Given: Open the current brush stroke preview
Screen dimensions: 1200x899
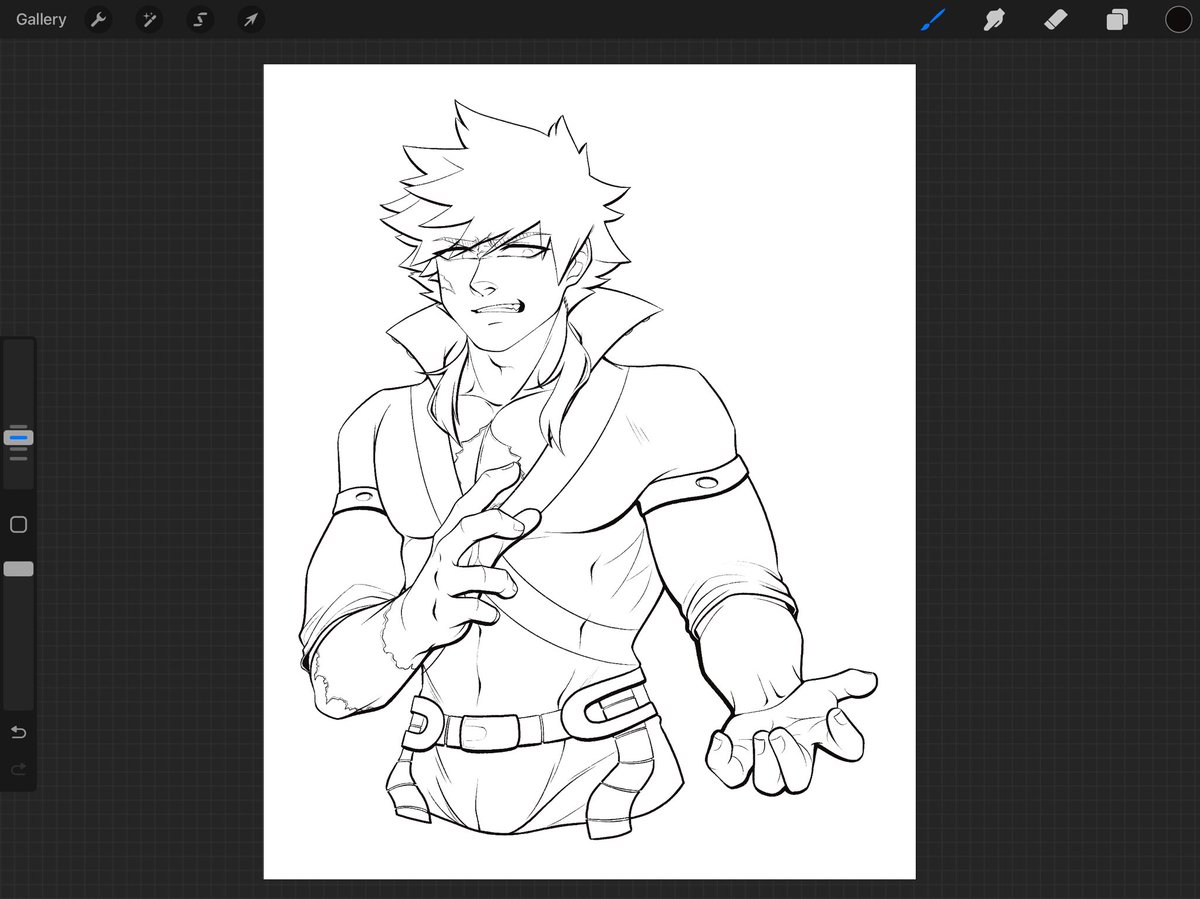Looking at the screenshot, I should click(933, 17).
